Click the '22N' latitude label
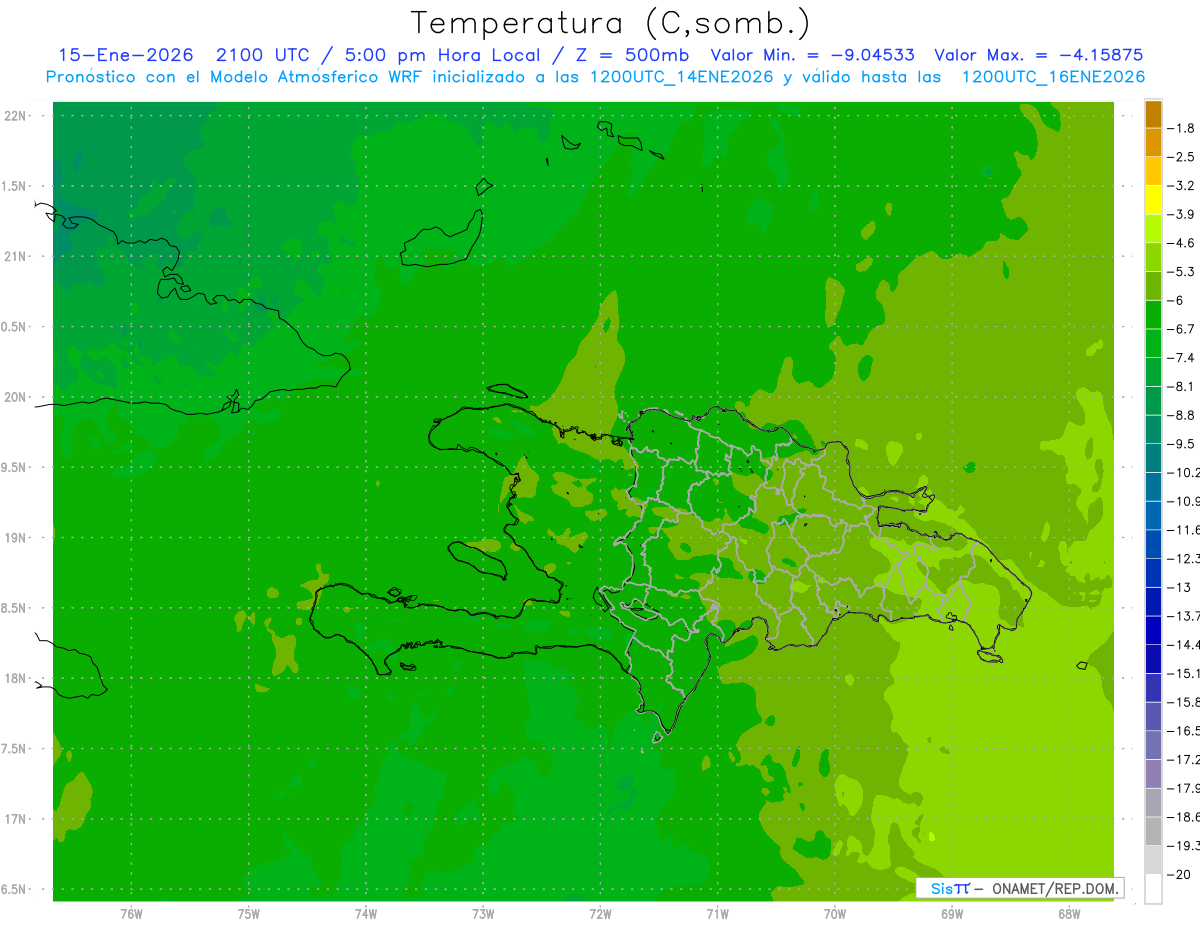The width and height of the screenshot is (1200, 927). point(15,116)
